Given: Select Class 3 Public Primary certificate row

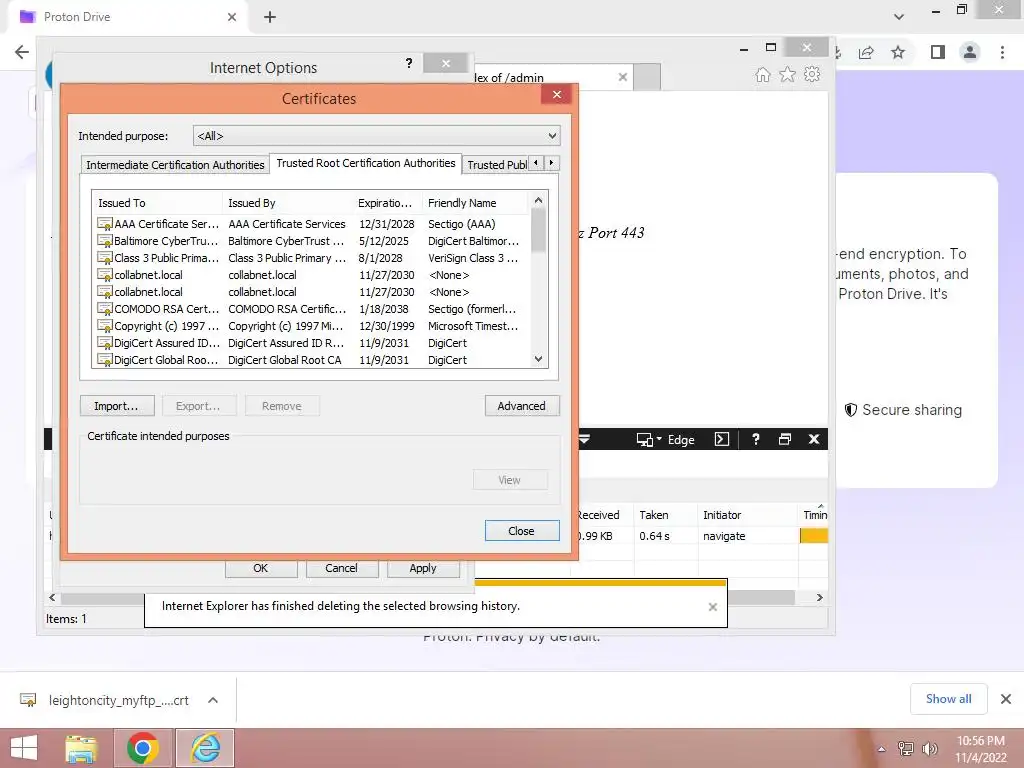Looking at the screenshot, I should [312, 258].
